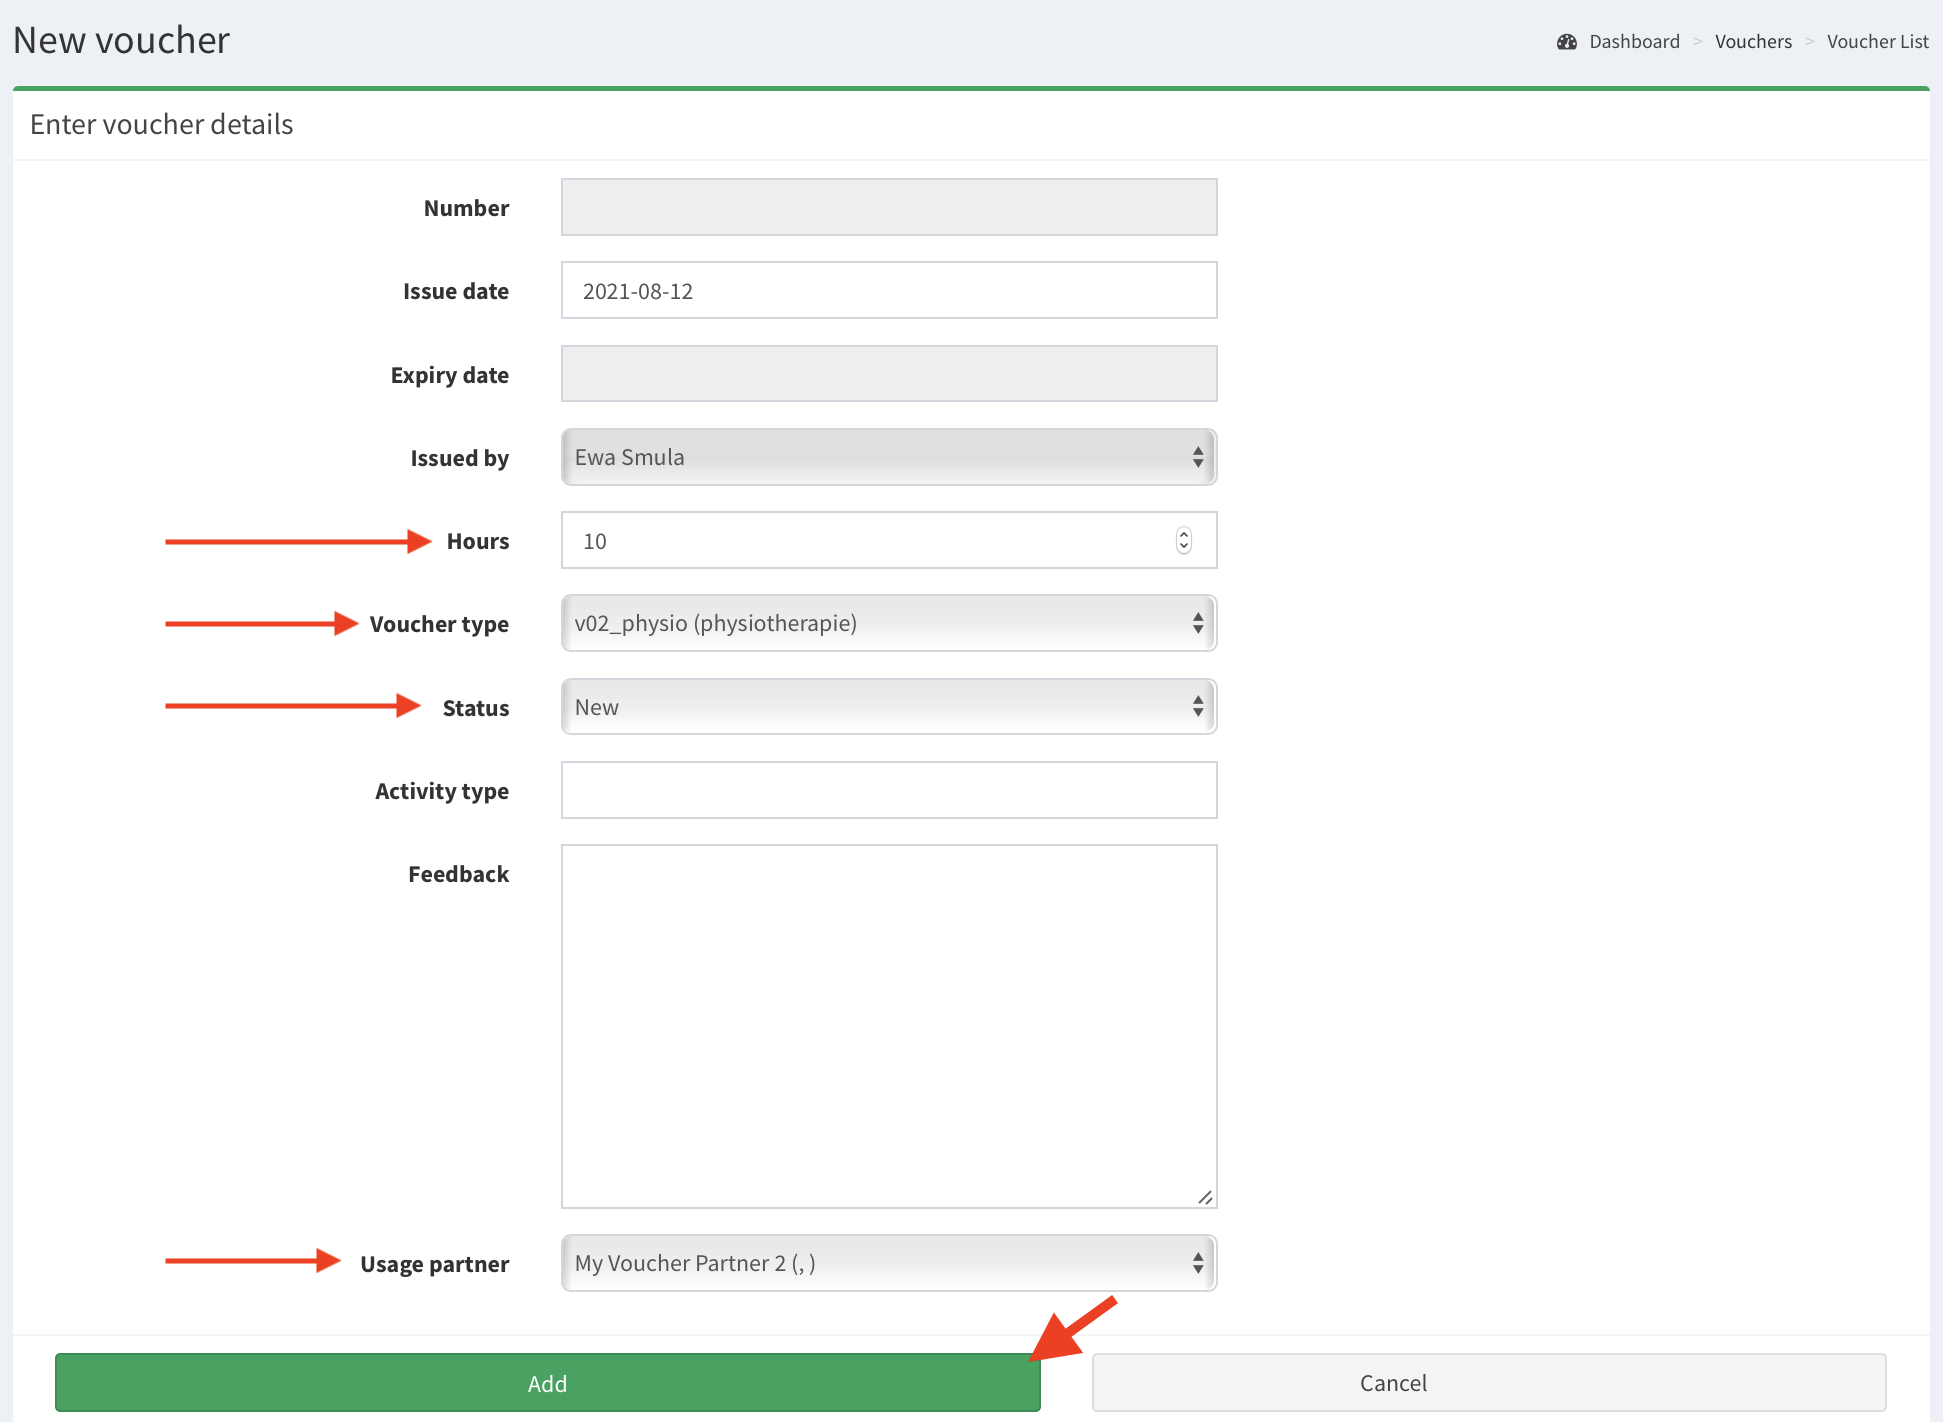Click the Dashboard breadcrumb link
The image size is (1943, 1422).
1634,42
